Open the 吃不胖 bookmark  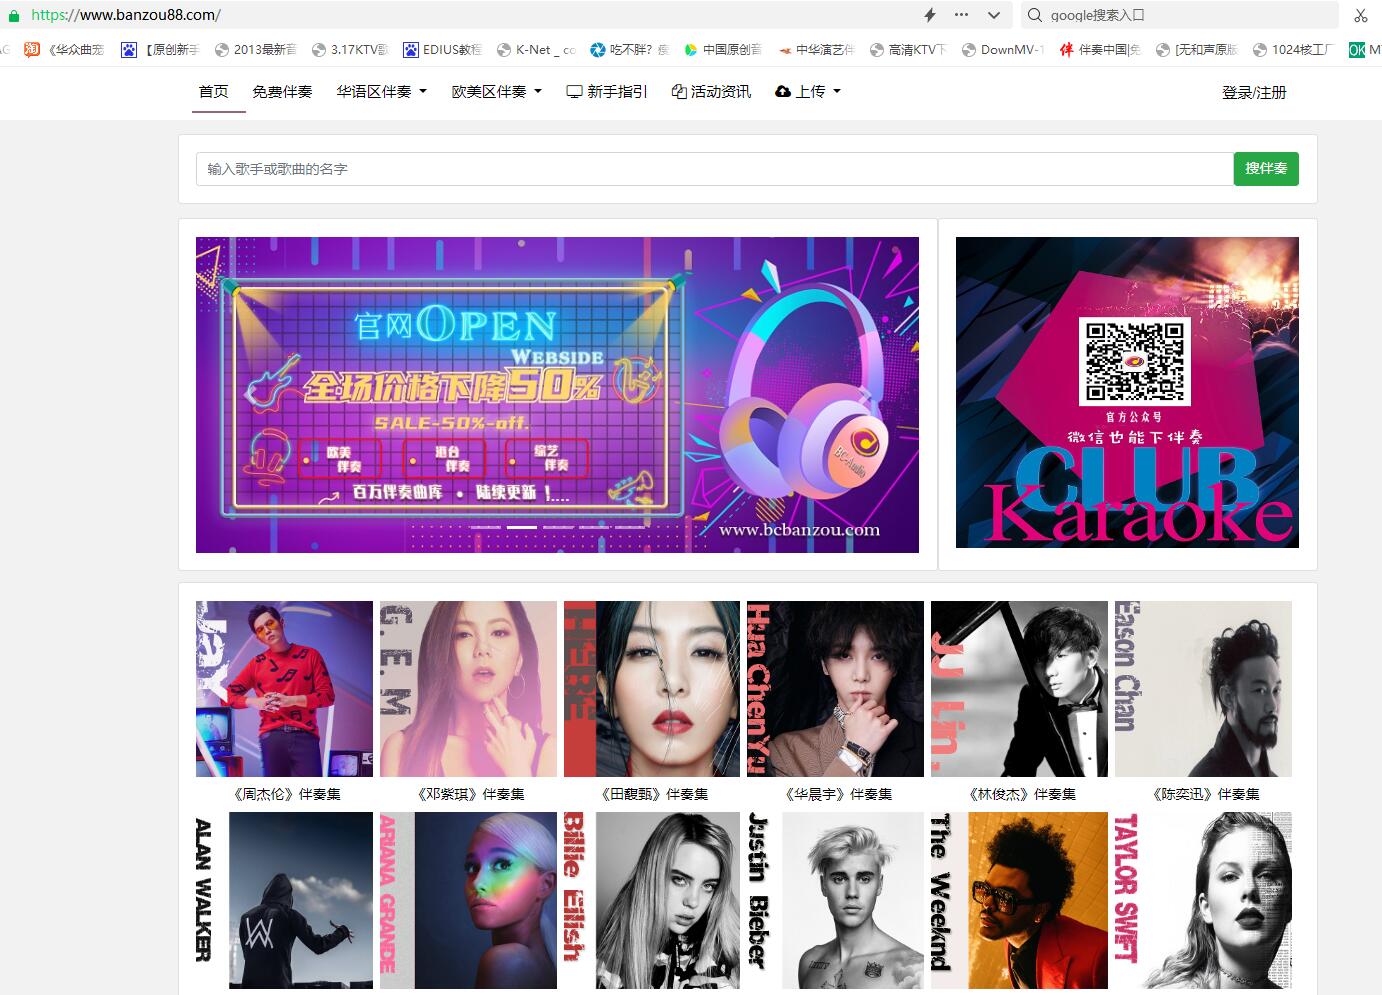[628, 49]
